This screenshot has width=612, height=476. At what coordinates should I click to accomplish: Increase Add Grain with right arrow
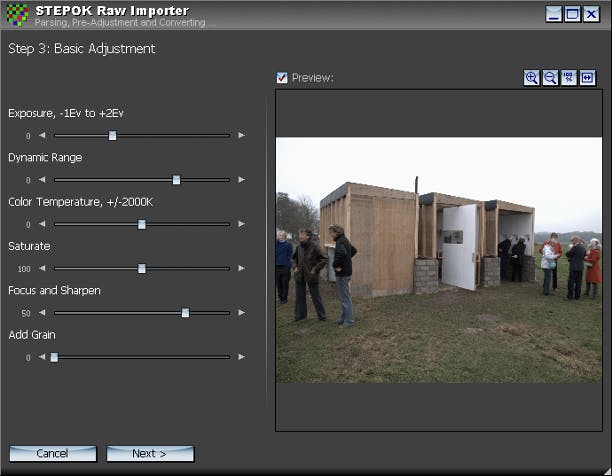click(242, 357)
